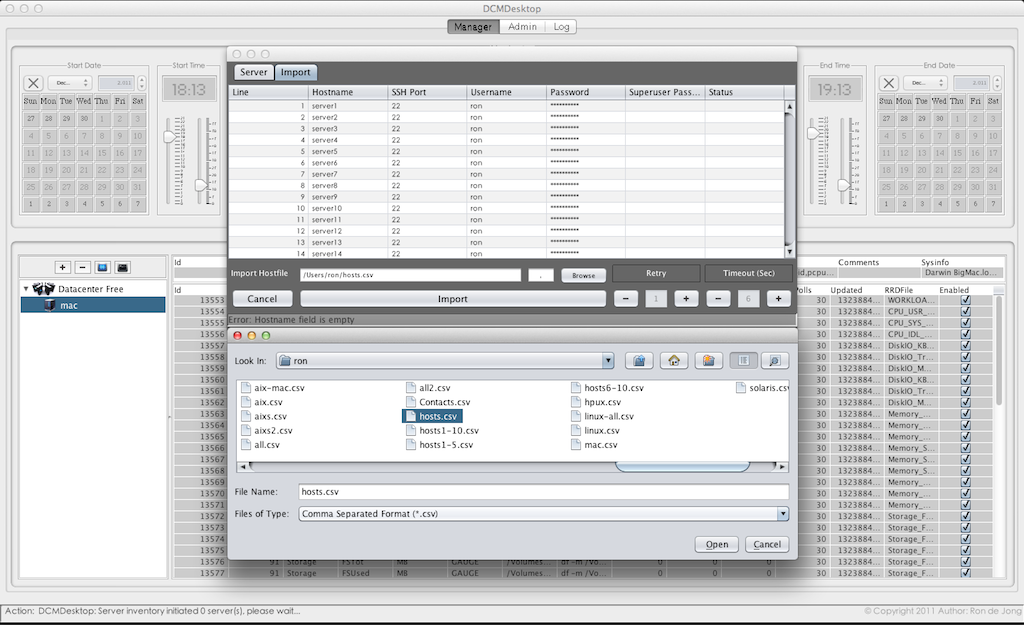
Task: Switch to the Admin tab
Action: (x=522, y=27)
